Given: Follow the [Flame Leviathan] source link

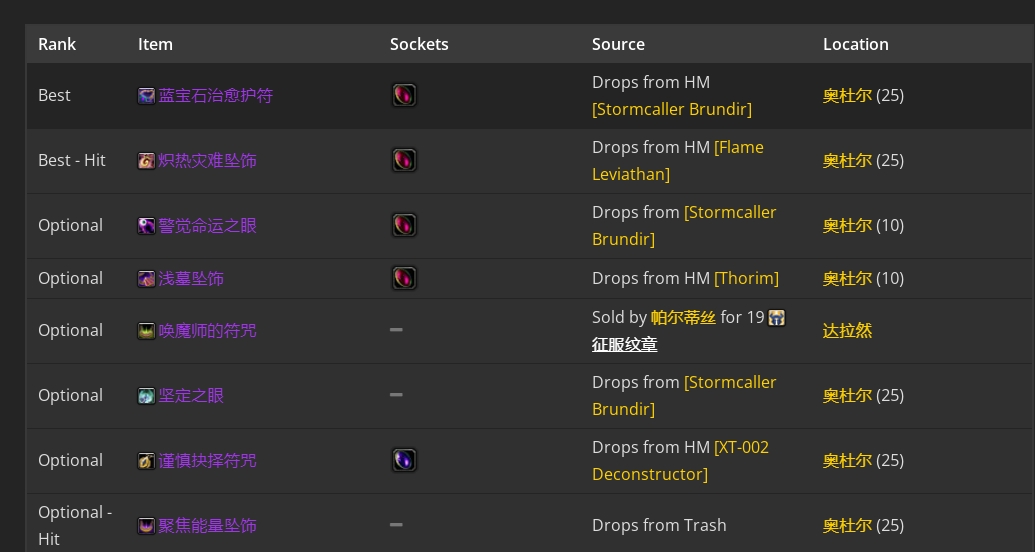Looking at the screenshot, I should pyautogui.click(x=678, y=160).
